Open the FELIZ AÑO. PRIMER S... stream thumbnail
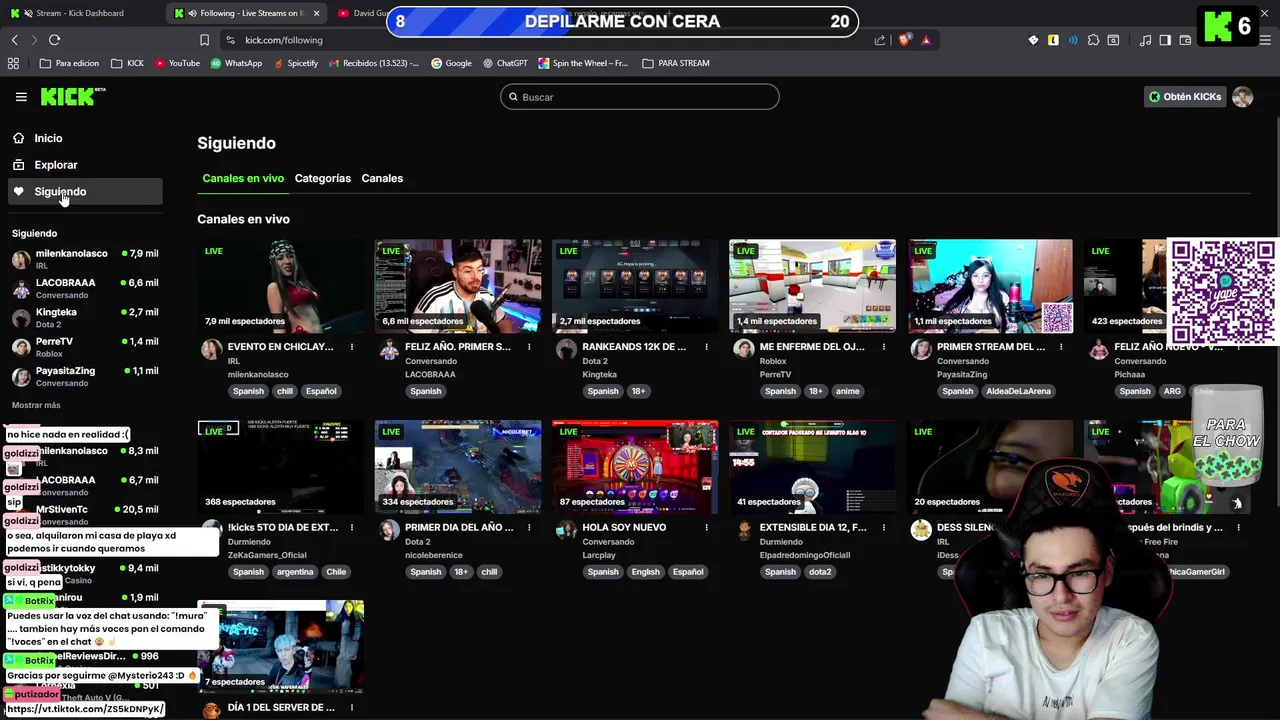The image size is (1280, 720). coord(458,286)
